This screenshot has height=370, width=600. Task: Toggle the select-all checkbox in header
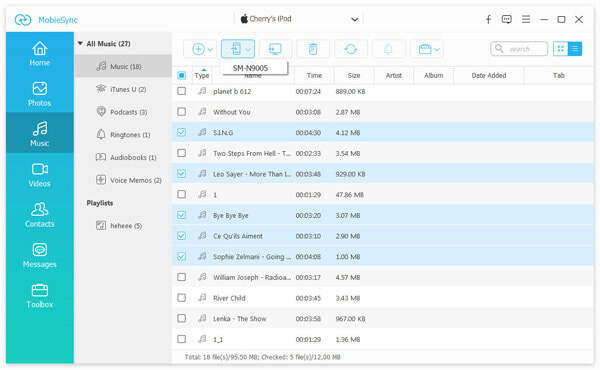[x=181, y=75]
